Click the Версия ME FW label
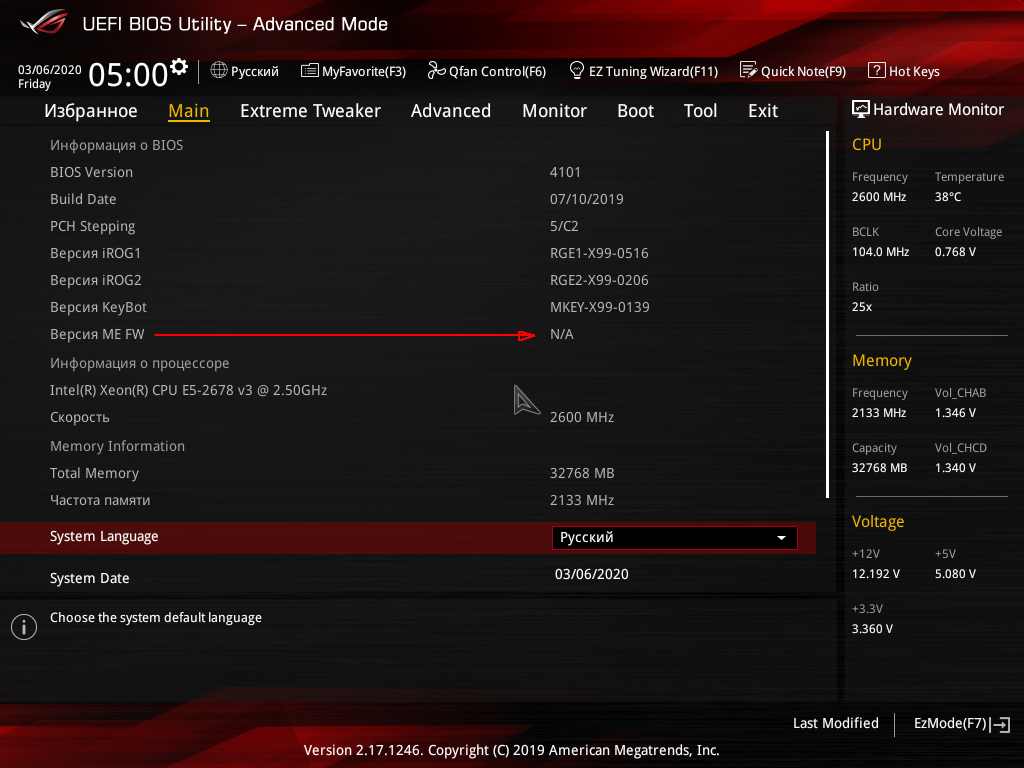 [97, 334]
